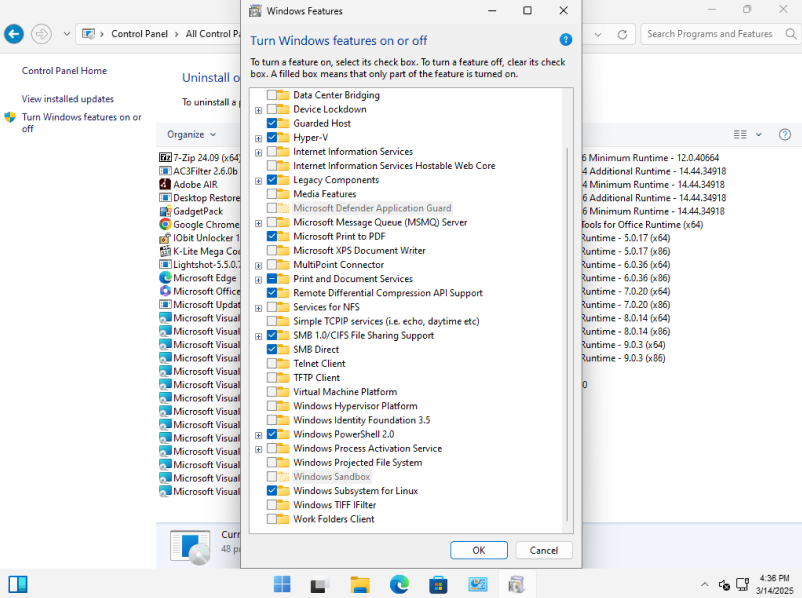
Task: Enable the Telnet Client checkbox
Action: coord(272,364)
